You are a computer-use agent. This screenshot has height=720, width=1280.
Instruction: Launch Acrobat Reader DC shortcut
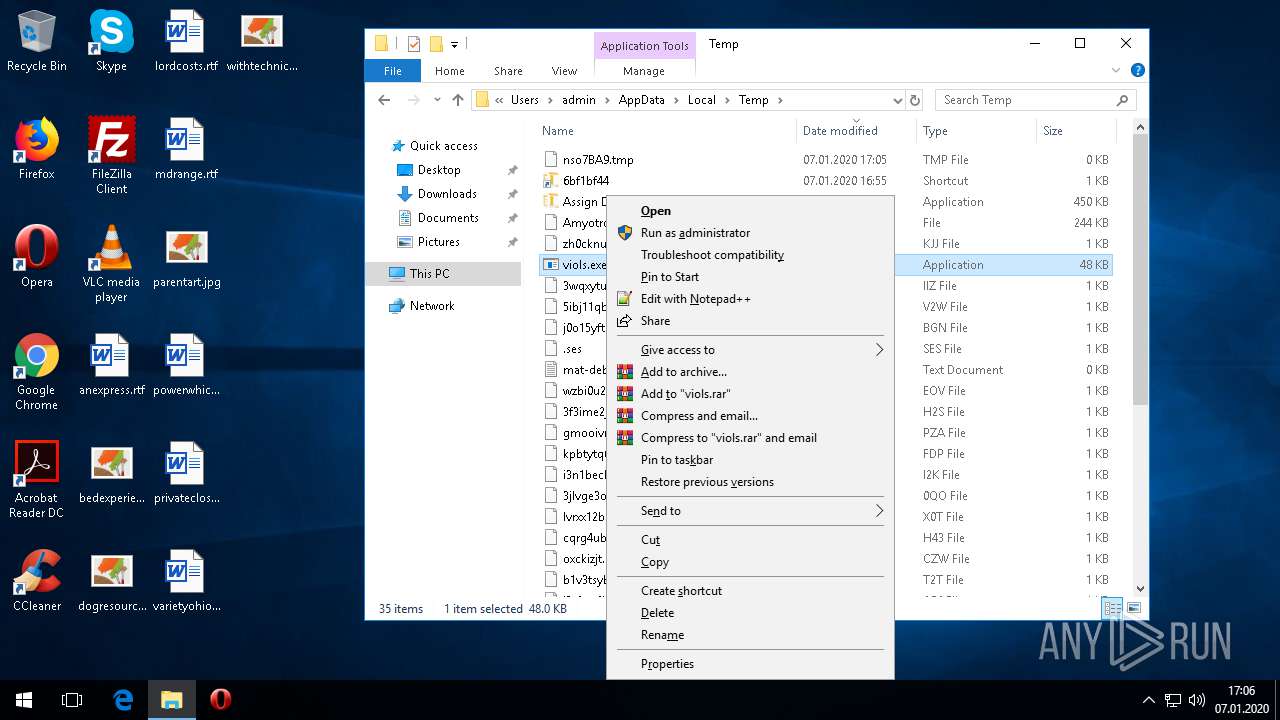pyautogui.click(x=36, y=479)
